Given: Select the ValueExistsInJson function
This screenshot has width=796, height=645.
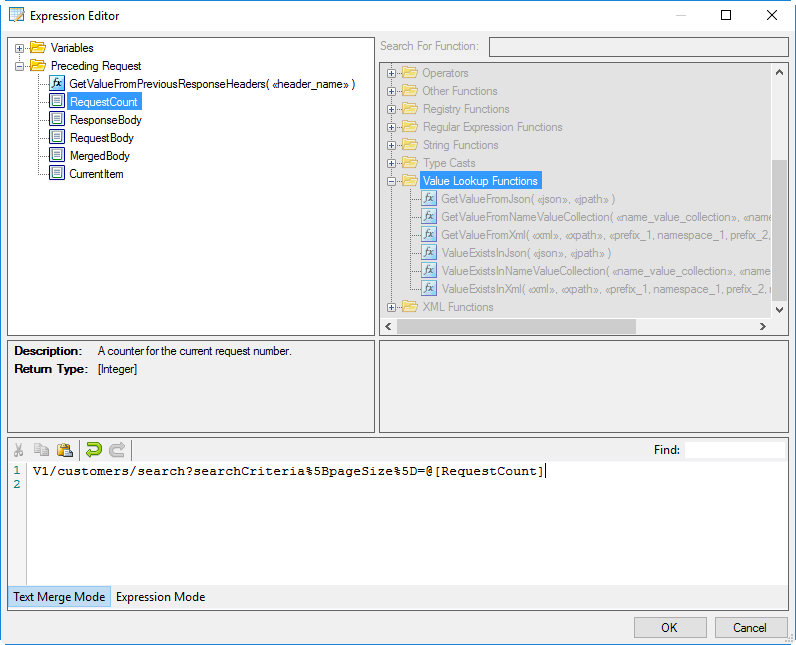Looking at the screenshot, I should (x=526, y=253).
